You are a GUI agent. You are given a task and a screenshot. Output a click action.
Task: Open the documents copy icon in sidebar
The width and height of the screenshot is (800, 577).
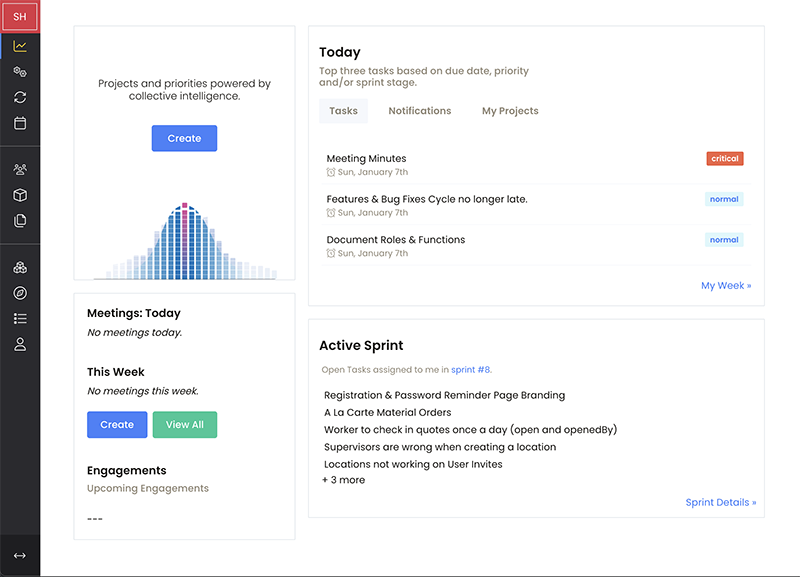20,221
